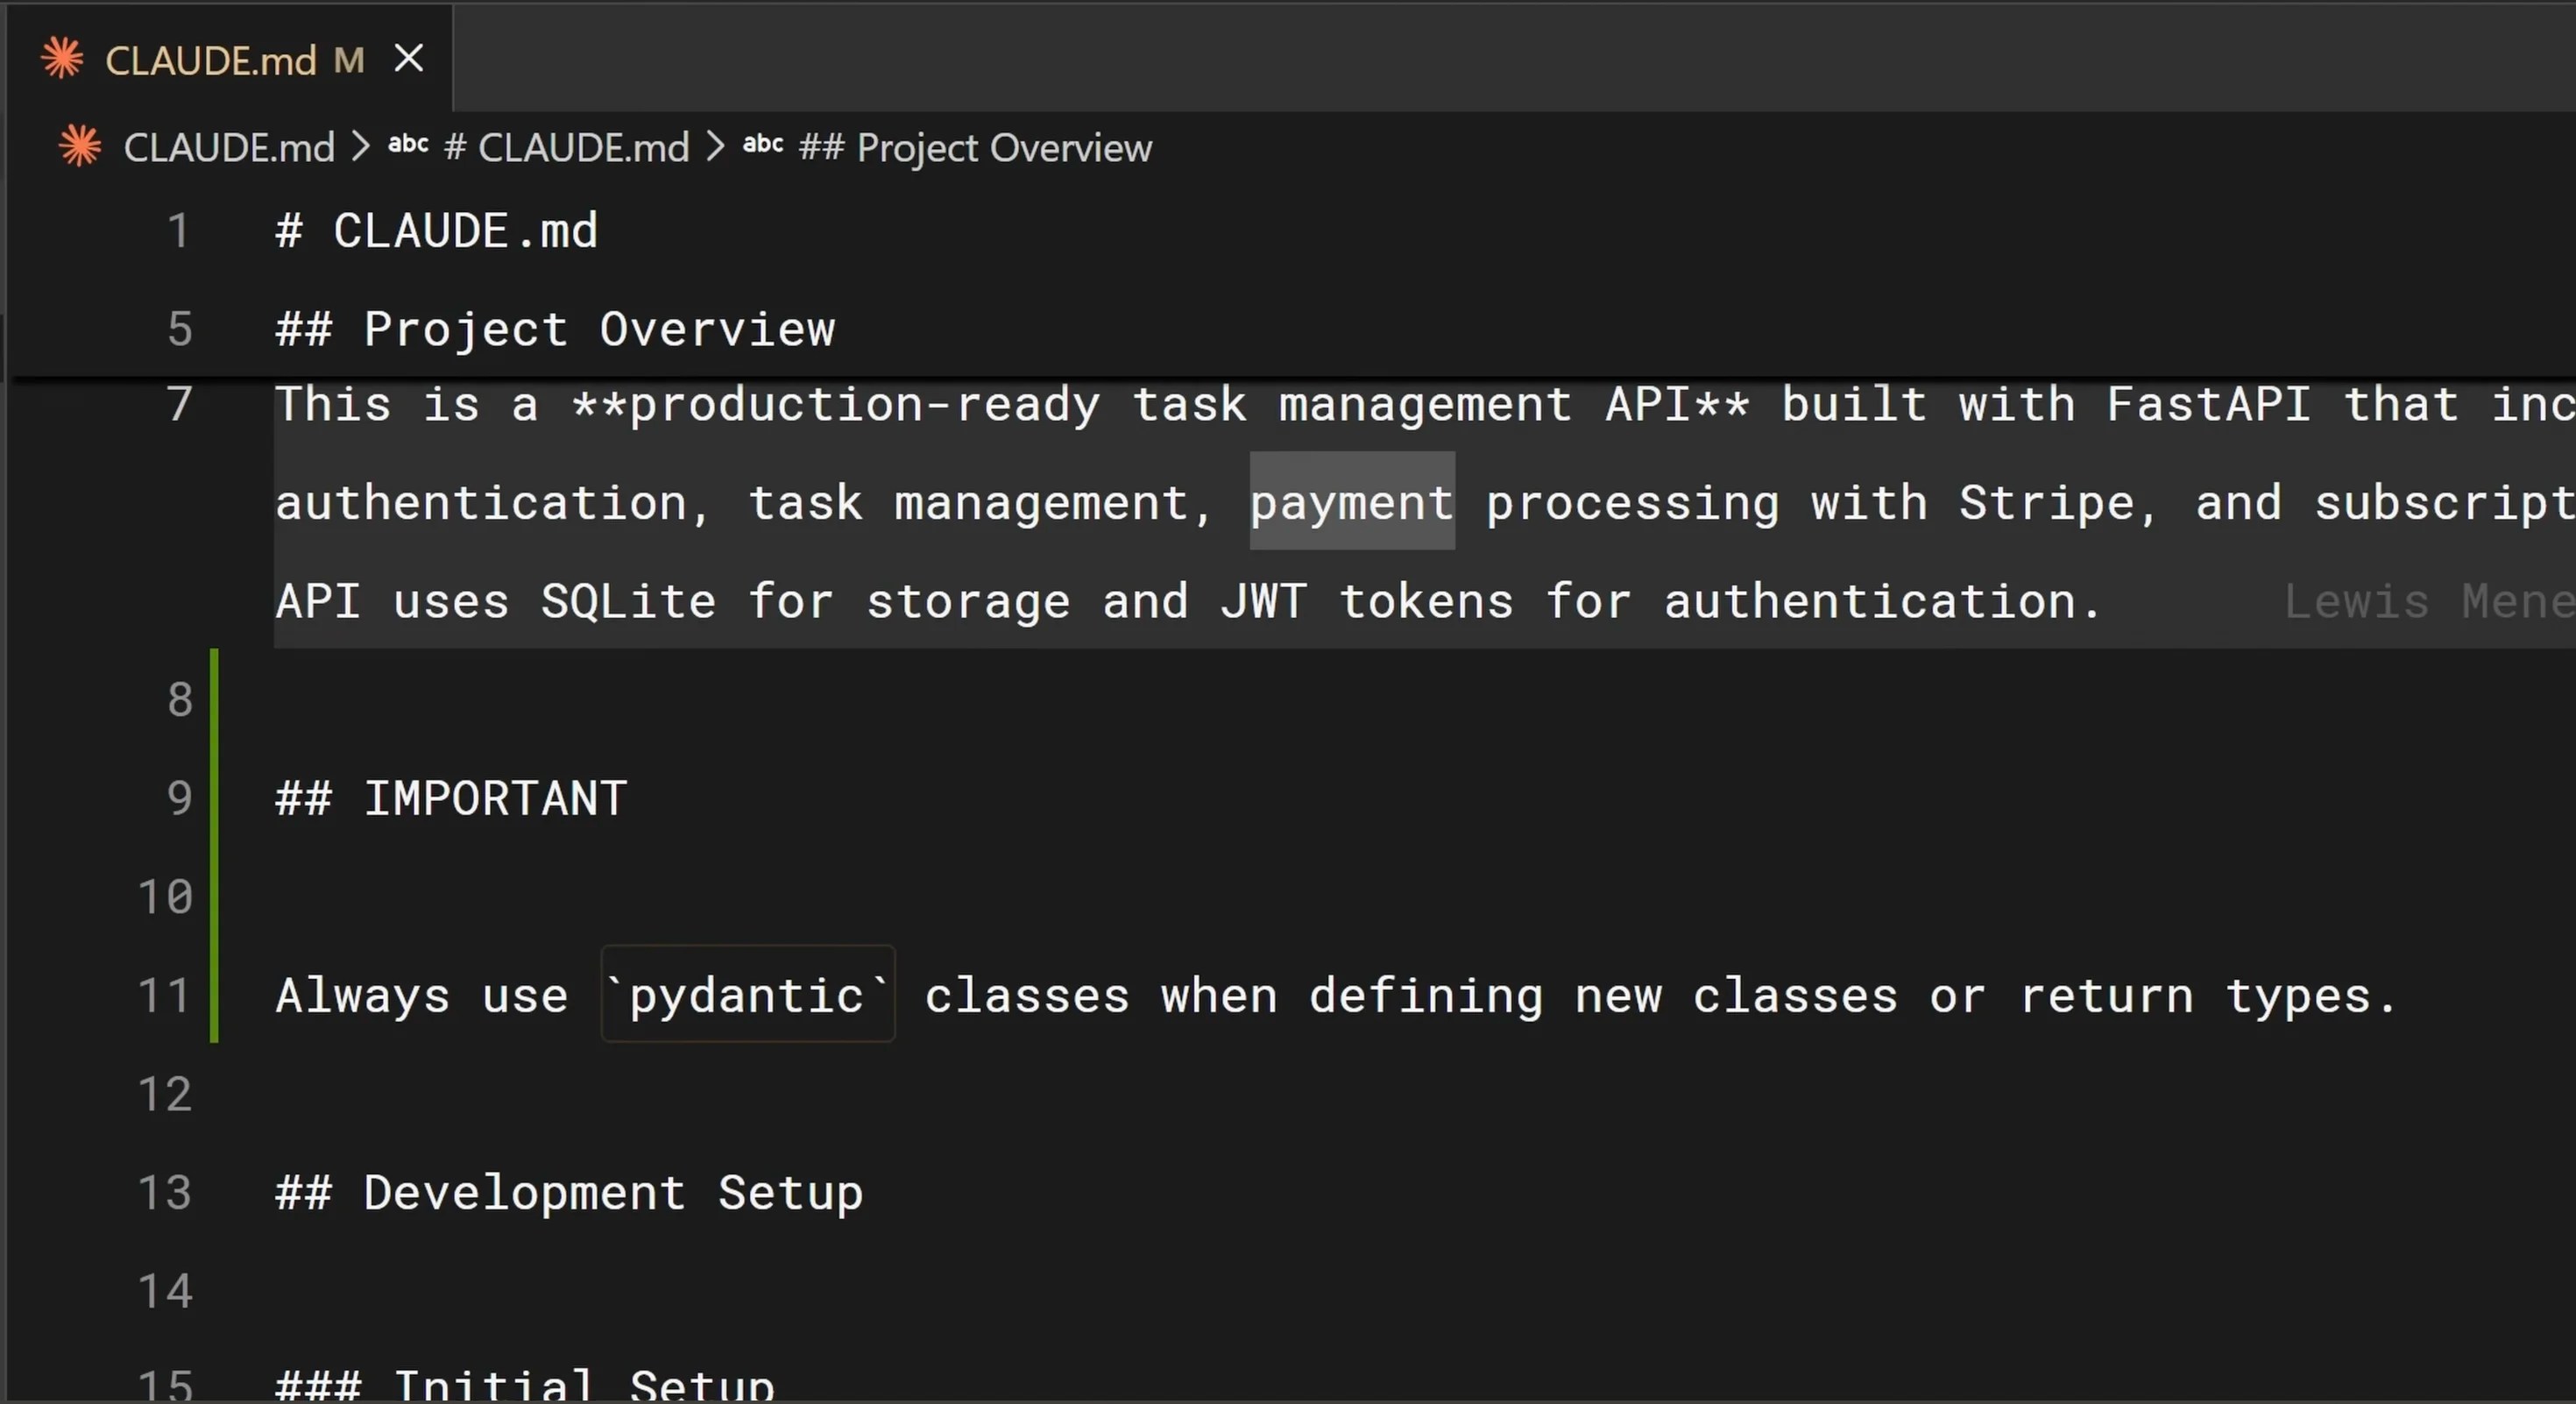Screen dimensions: 2576x1404
Task: Open the green added-lines change indicator in the gutter
Action: pyautogui.click(x=214, y=846)
